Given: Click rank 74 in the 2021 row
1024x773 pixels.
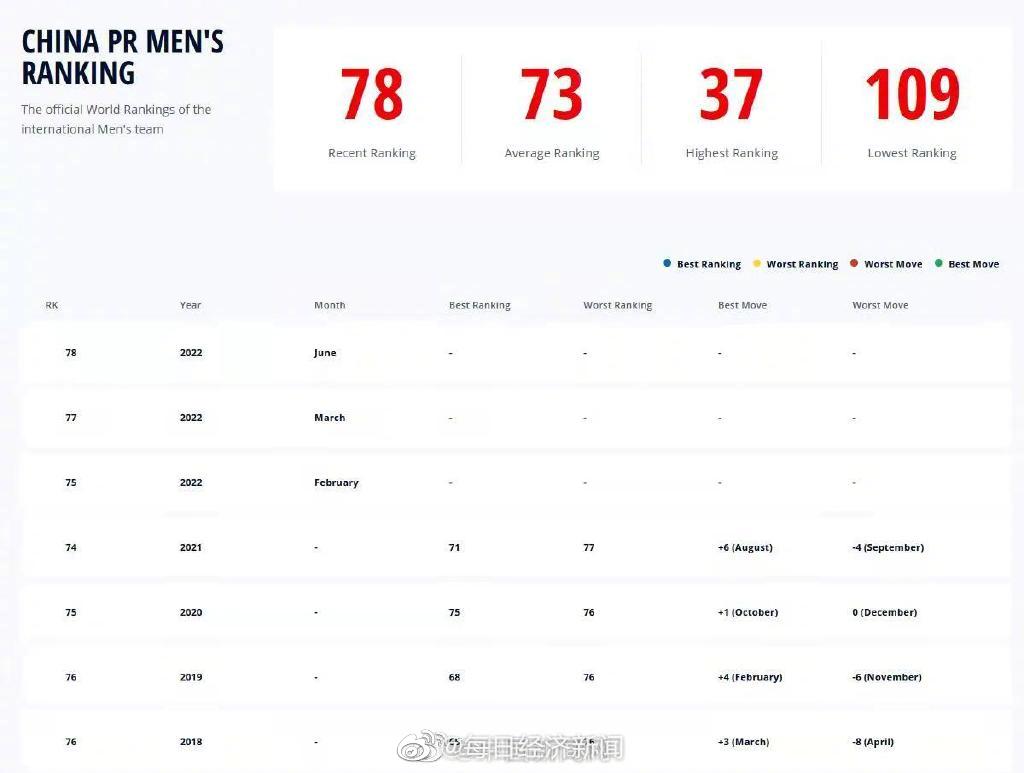Looking at the screenshot, I should (x=71, y=548).
